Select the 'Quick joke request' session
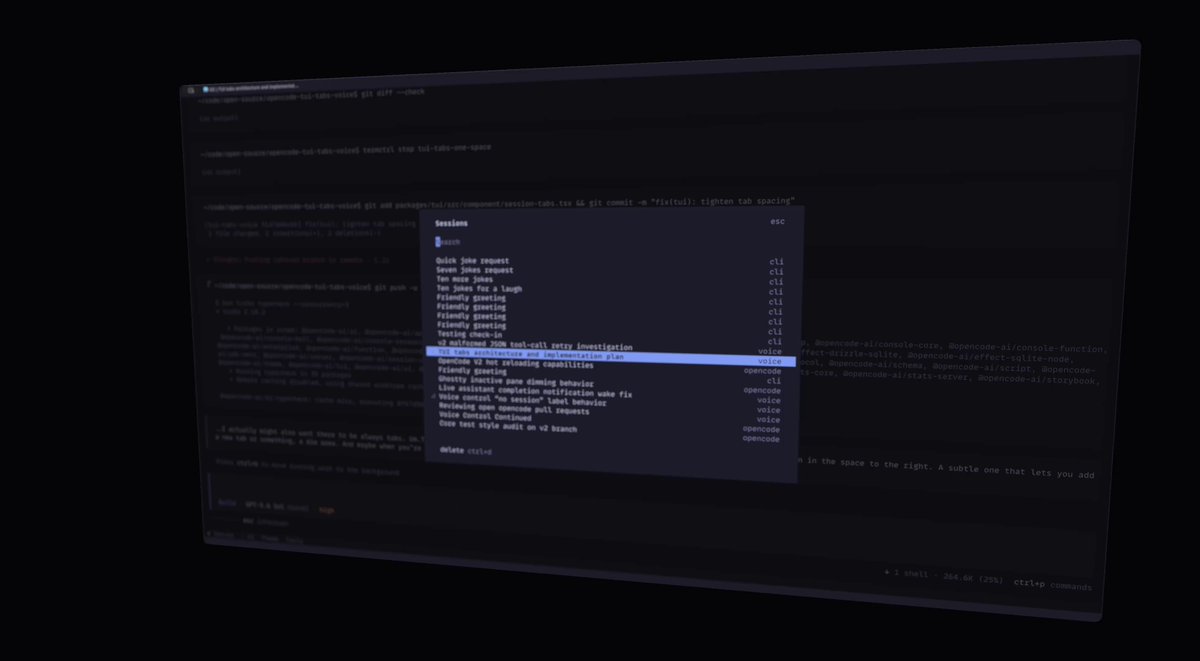Screen dimensions: 1200x661 (x=610, y=261)
